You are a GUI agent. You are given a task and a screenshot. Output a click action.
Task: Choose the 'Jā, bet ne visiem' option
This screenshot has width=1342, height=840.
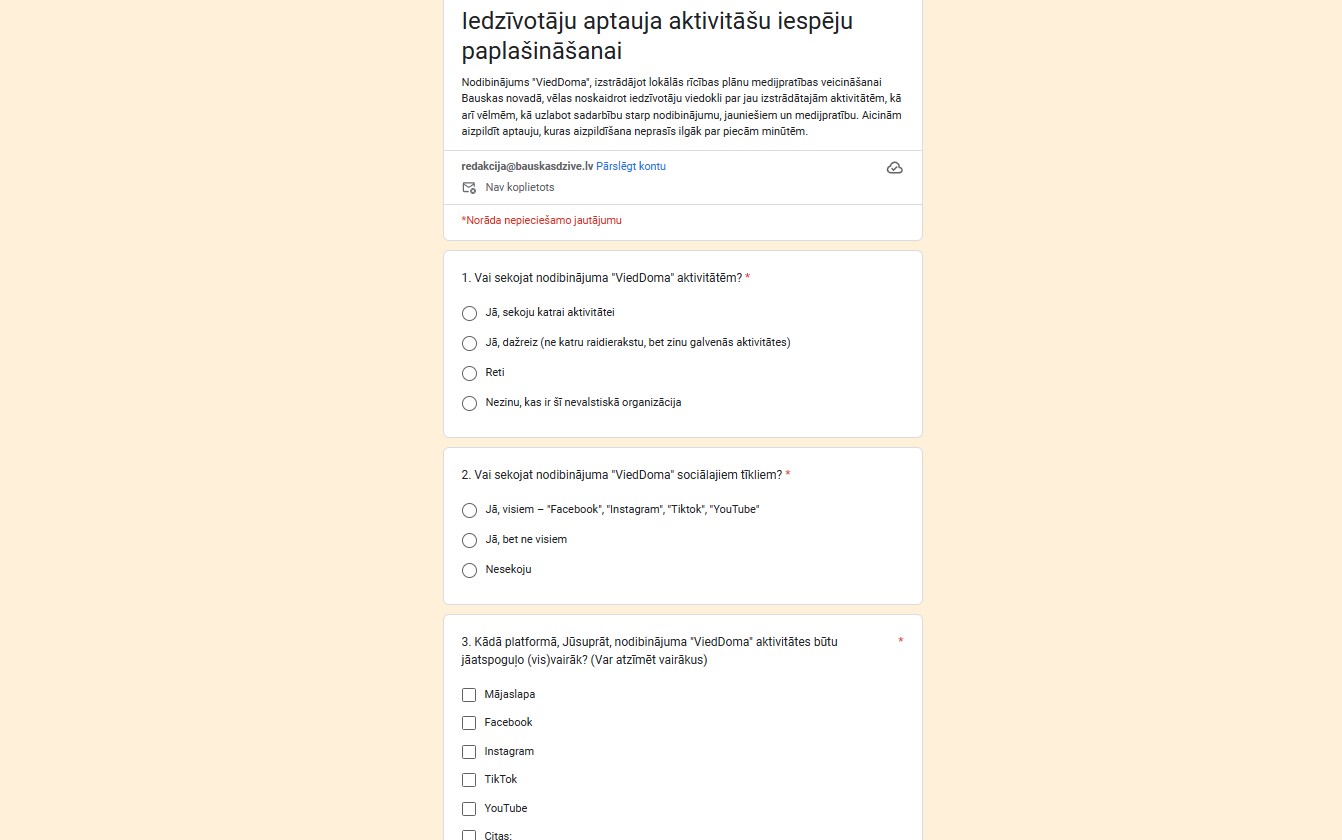click(x=469, y=540)
